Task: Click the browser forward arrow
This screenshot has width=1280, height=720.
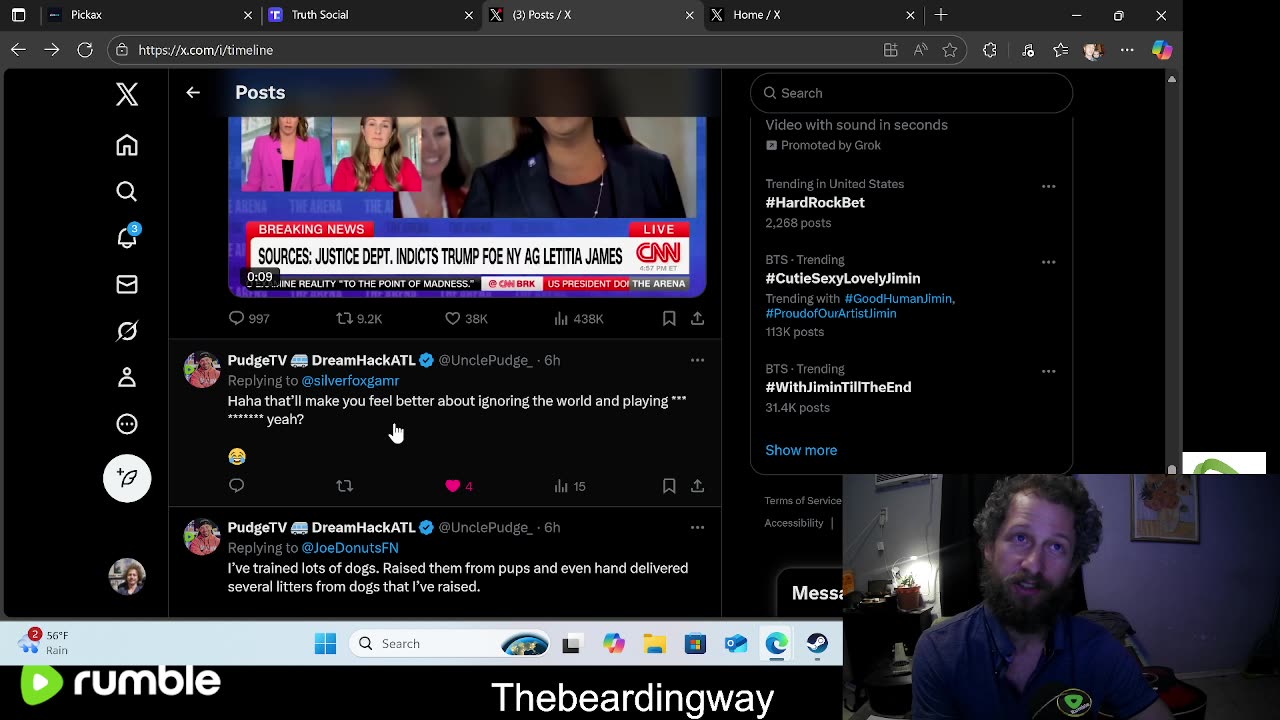Action: click(x=52, y=50)
